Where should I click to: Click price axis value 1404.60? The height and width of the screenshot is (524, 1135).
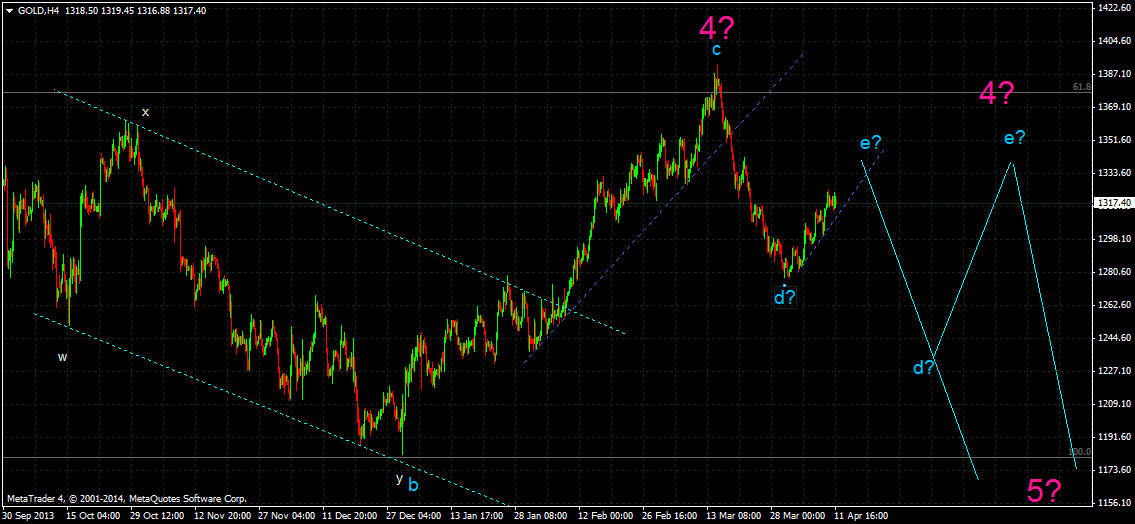(x=1113, y=41)
